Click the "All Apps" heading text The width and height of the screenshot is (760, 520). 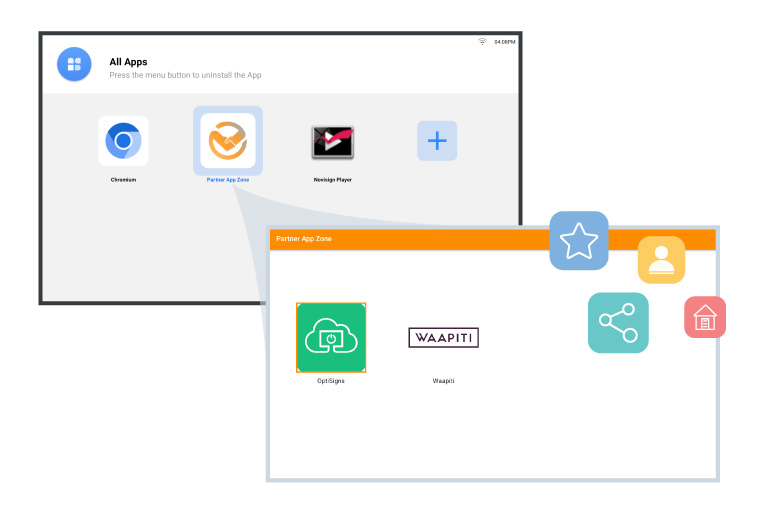[x=128, y=62]
